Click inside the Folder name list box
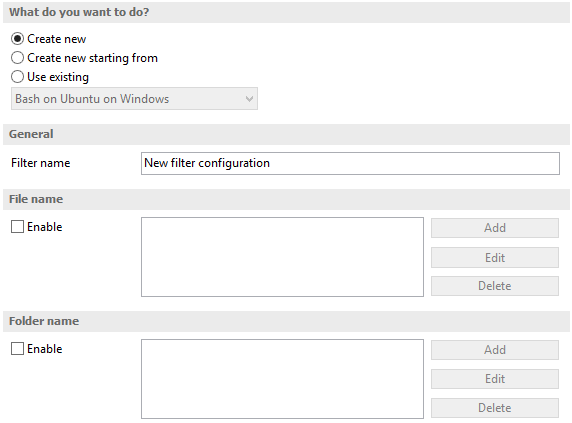This screenshot has width=572, height=423. [282, 379]
